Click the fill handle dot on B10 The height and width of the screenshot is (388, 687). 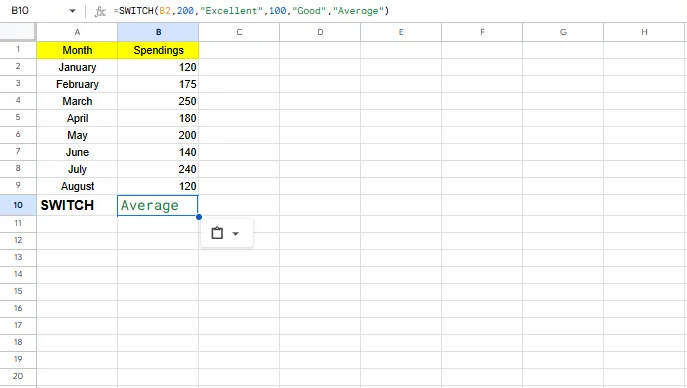[199, 217]
